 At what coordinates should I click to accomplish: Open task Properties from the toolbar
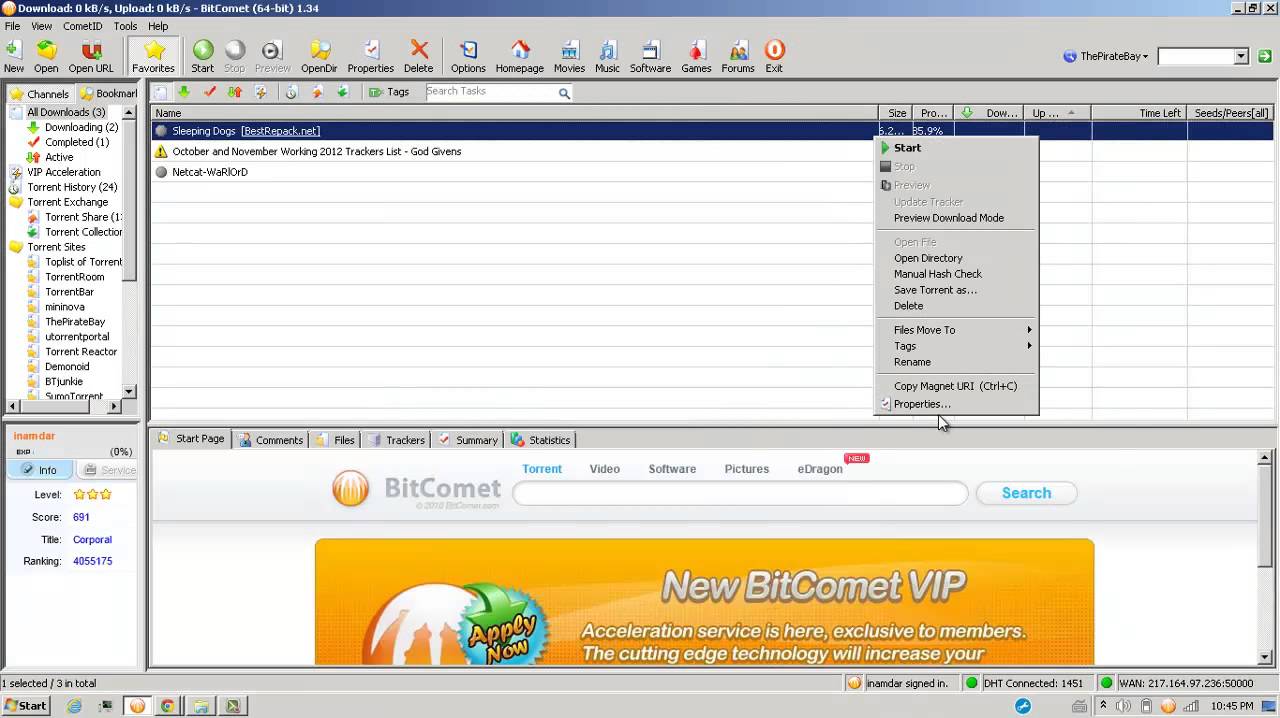[370, 56]
